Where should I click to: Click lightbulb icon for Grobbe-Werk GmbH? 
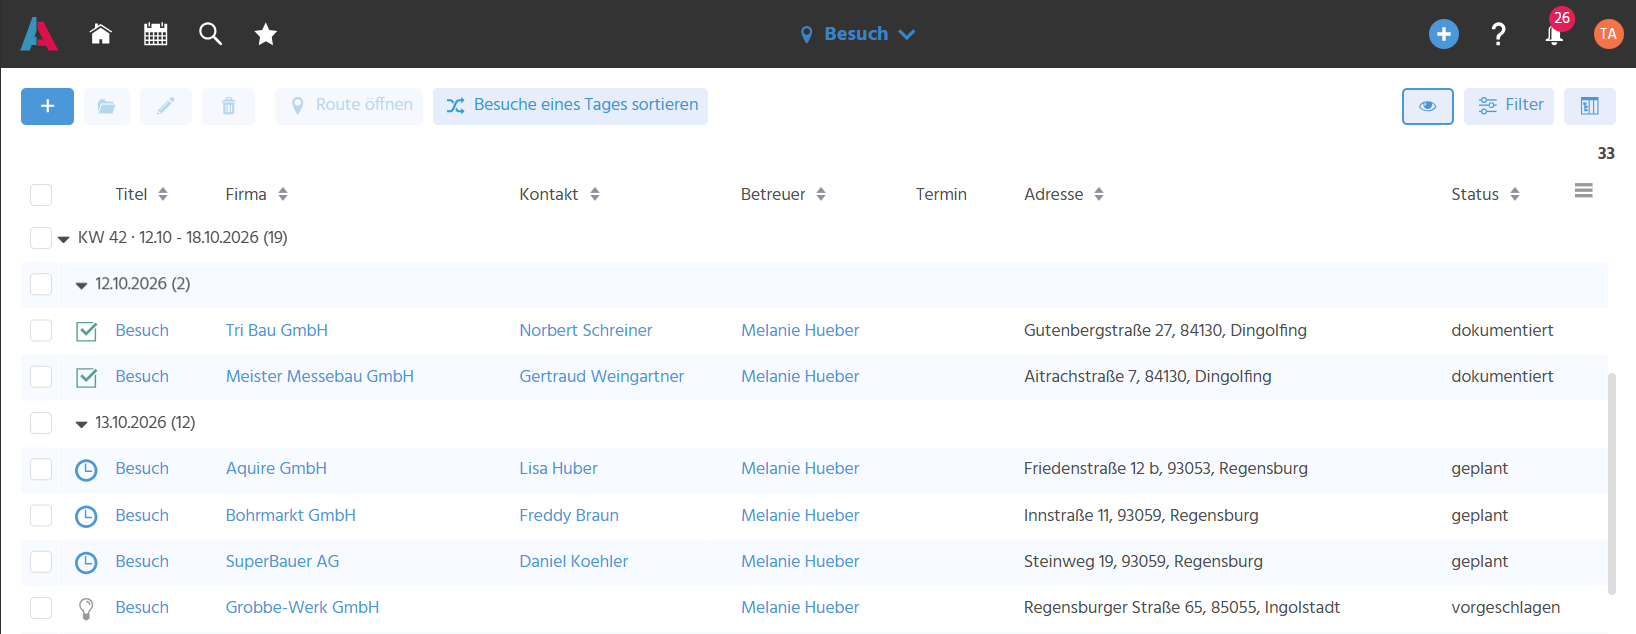pyautogui.click(x=87, y=608)
